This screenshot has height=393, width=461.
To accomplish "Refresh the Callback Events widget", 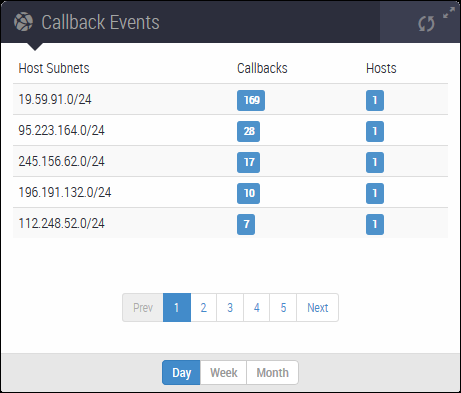I will point(426,24).
